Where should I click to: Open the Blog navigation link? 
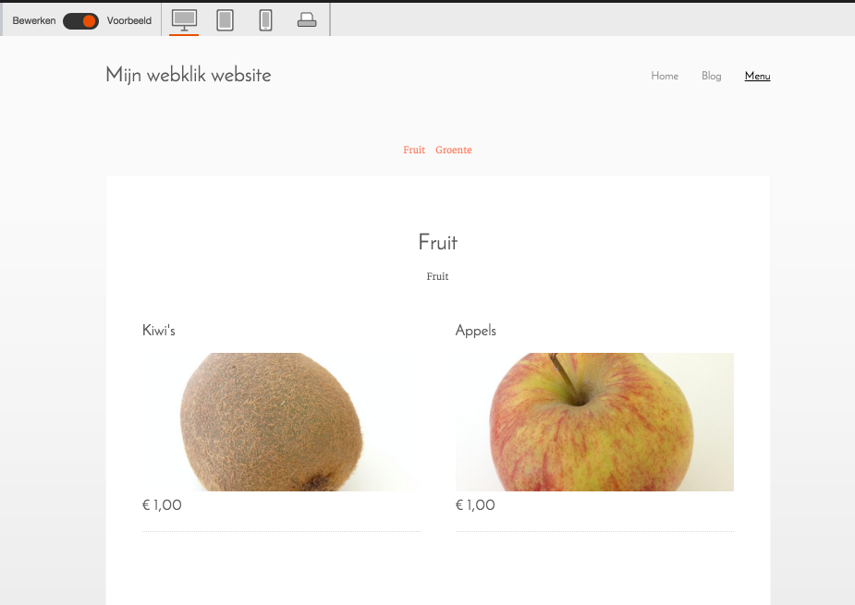pos(711,76)
